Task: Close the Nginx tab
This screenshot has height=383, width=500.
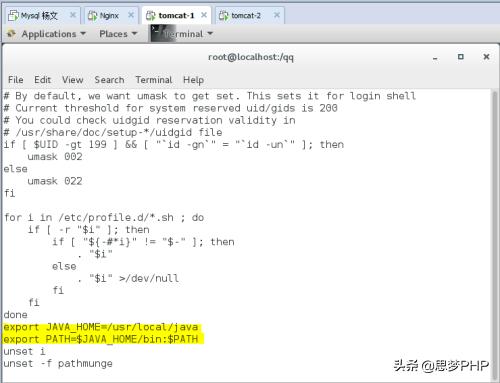Action: tap(131, 15)
